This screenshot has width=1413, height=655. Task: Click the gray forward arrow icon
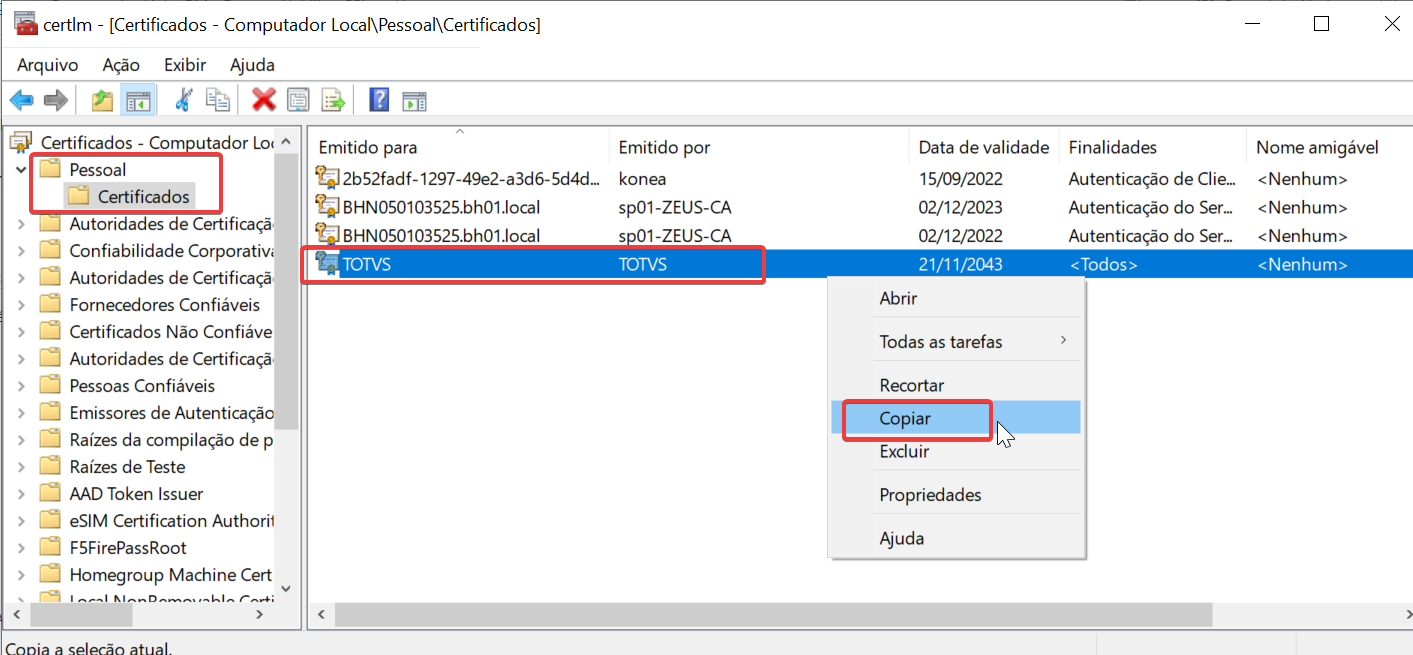56,100
